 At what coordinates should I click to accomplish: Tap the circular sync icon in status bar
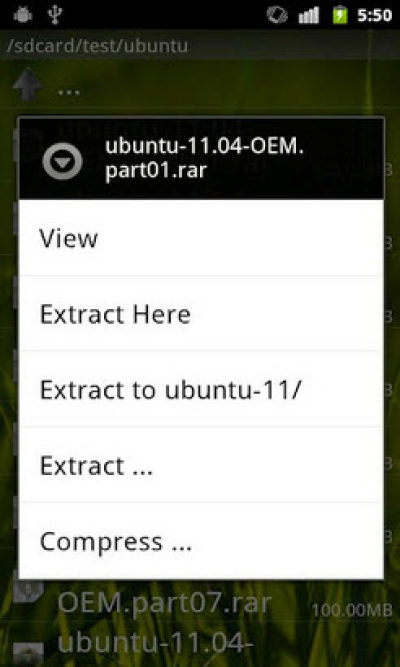[277, 15]
